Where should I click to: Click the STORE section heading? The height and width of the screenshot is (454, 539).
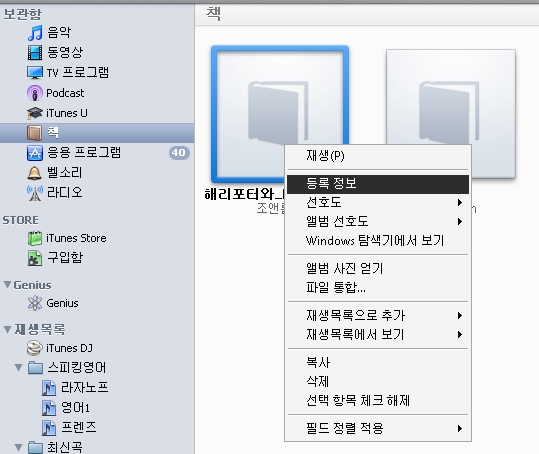(21, 220)
